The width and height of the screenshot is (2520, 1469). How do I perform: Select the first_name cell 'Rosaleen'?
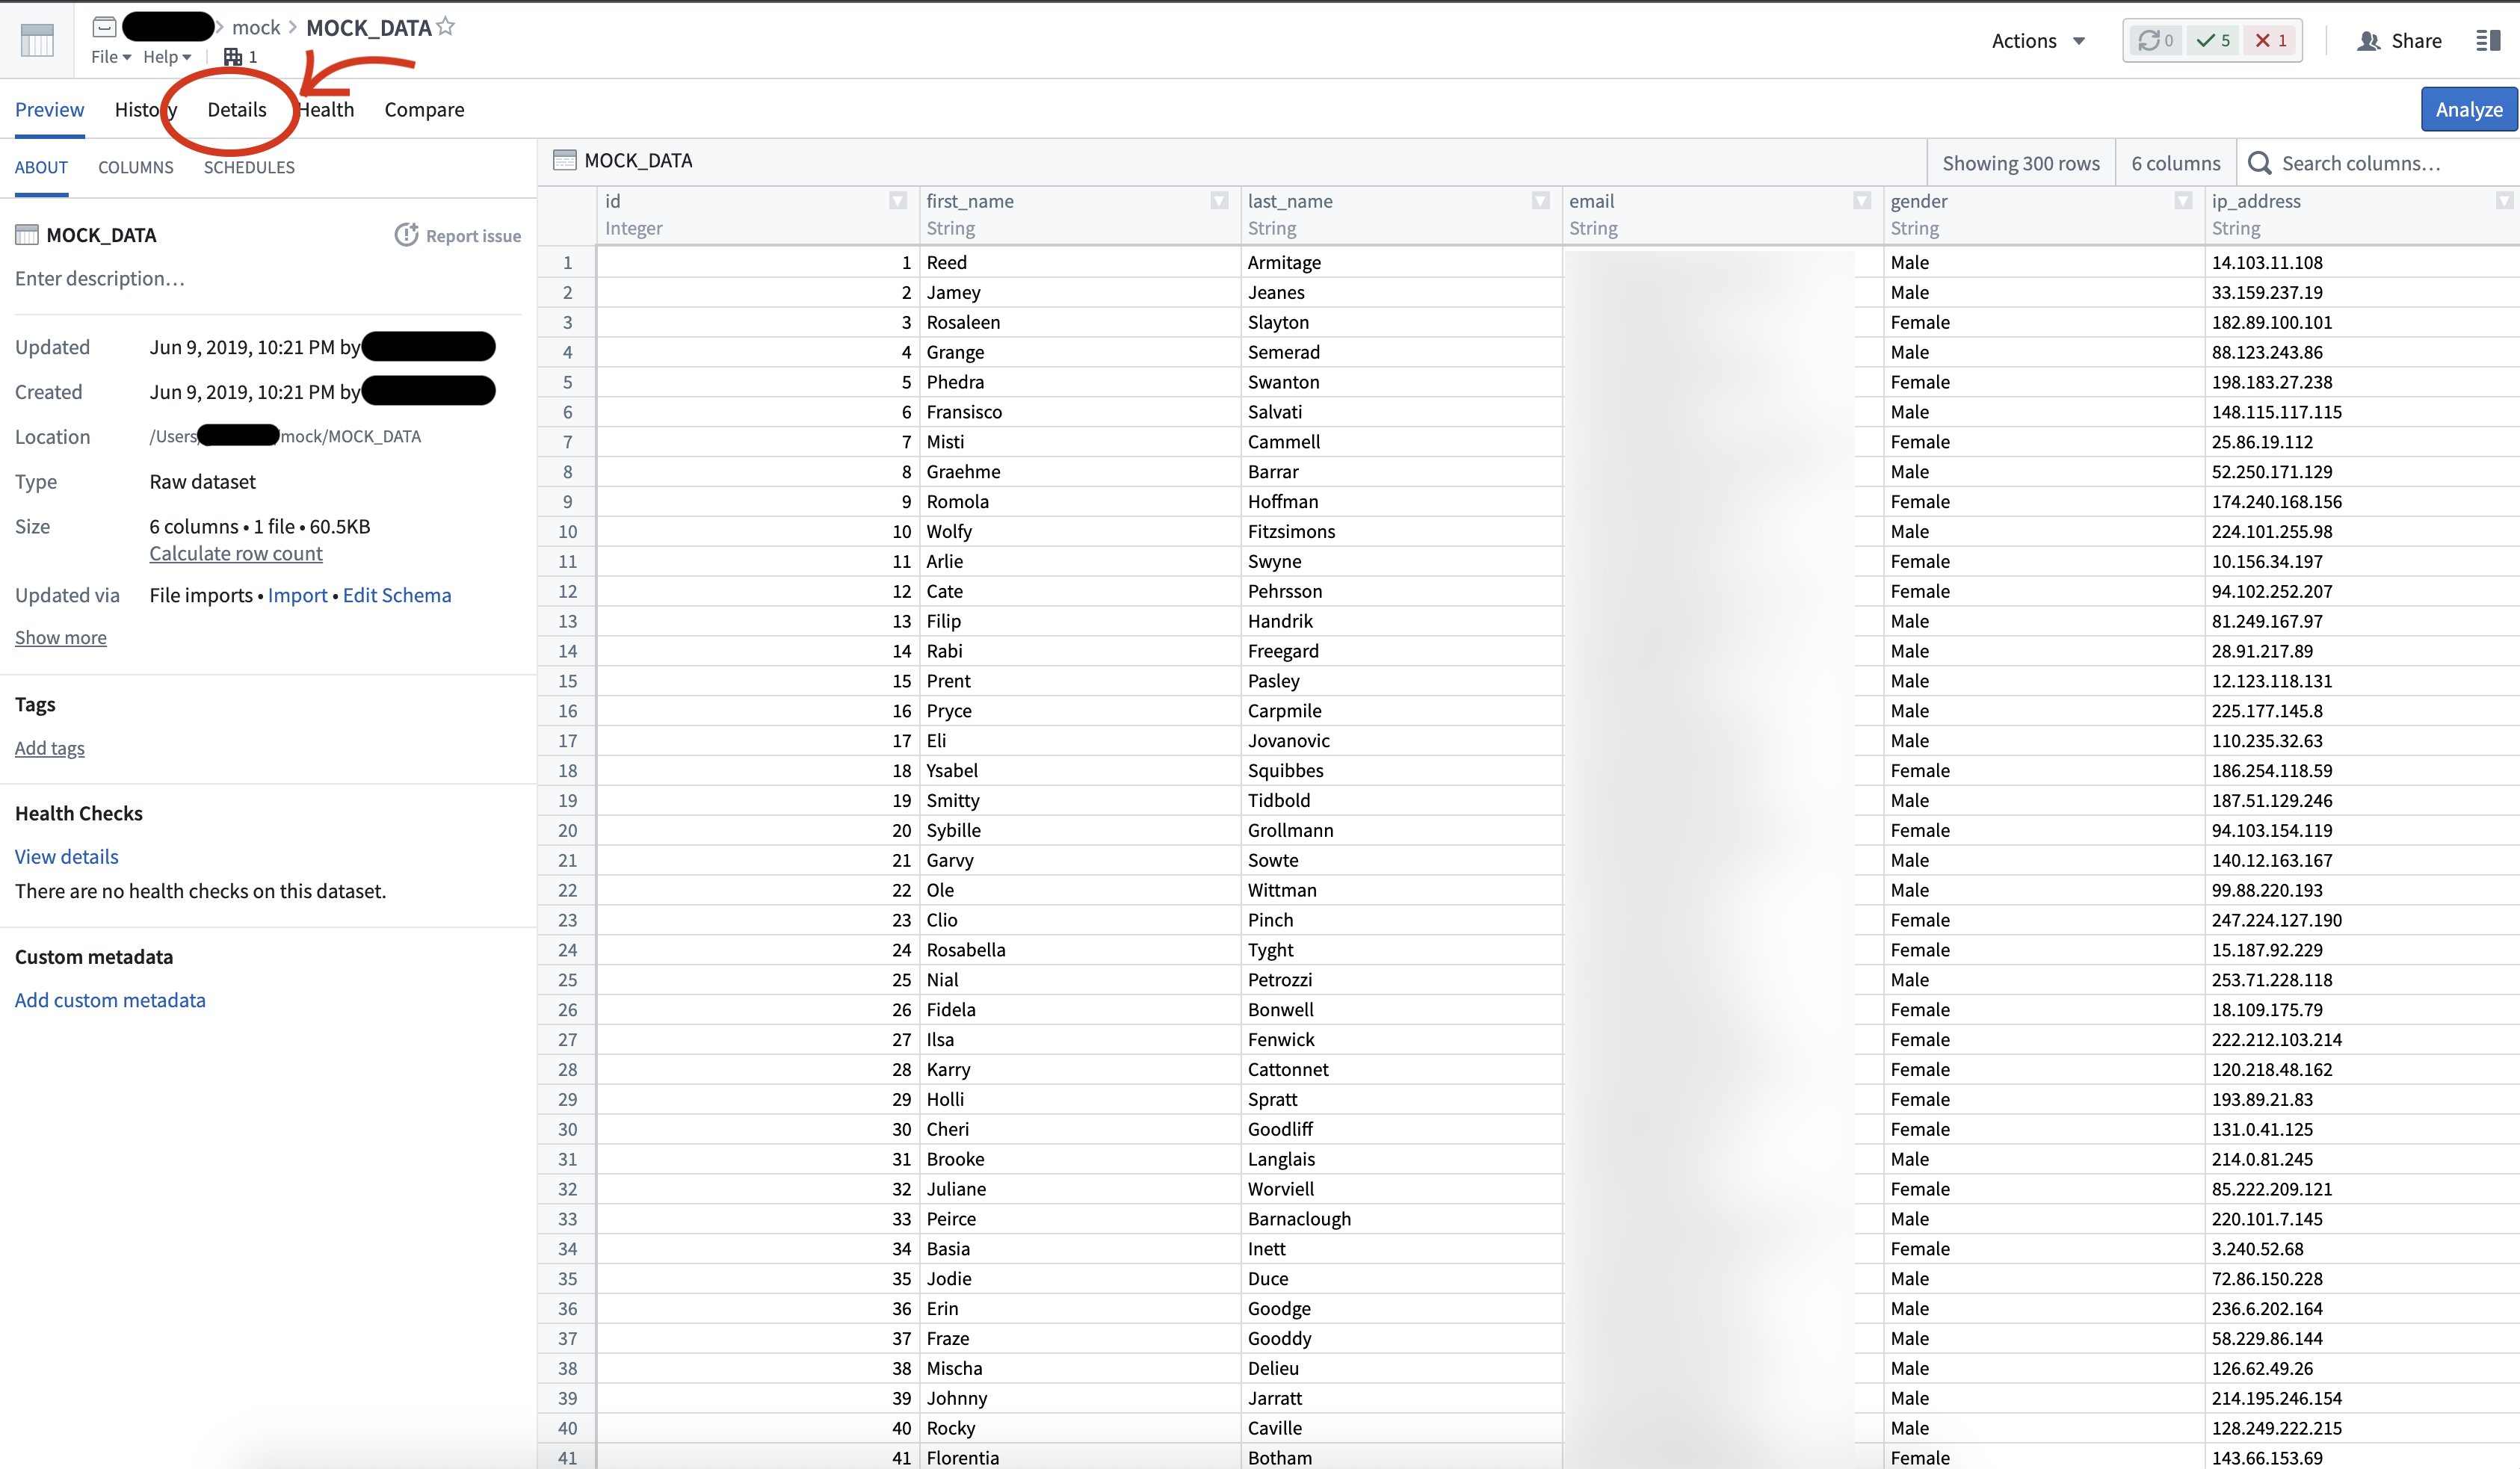point(1079,322)
